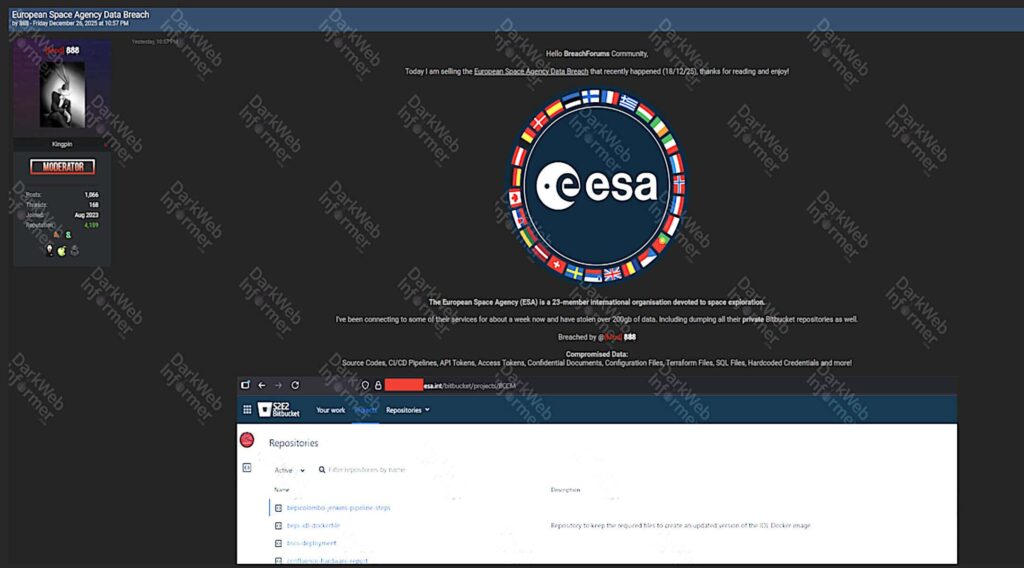Expand the Repositories dropdown menu
This screenshot has width=1024, height=568.
tap(408, 410)
